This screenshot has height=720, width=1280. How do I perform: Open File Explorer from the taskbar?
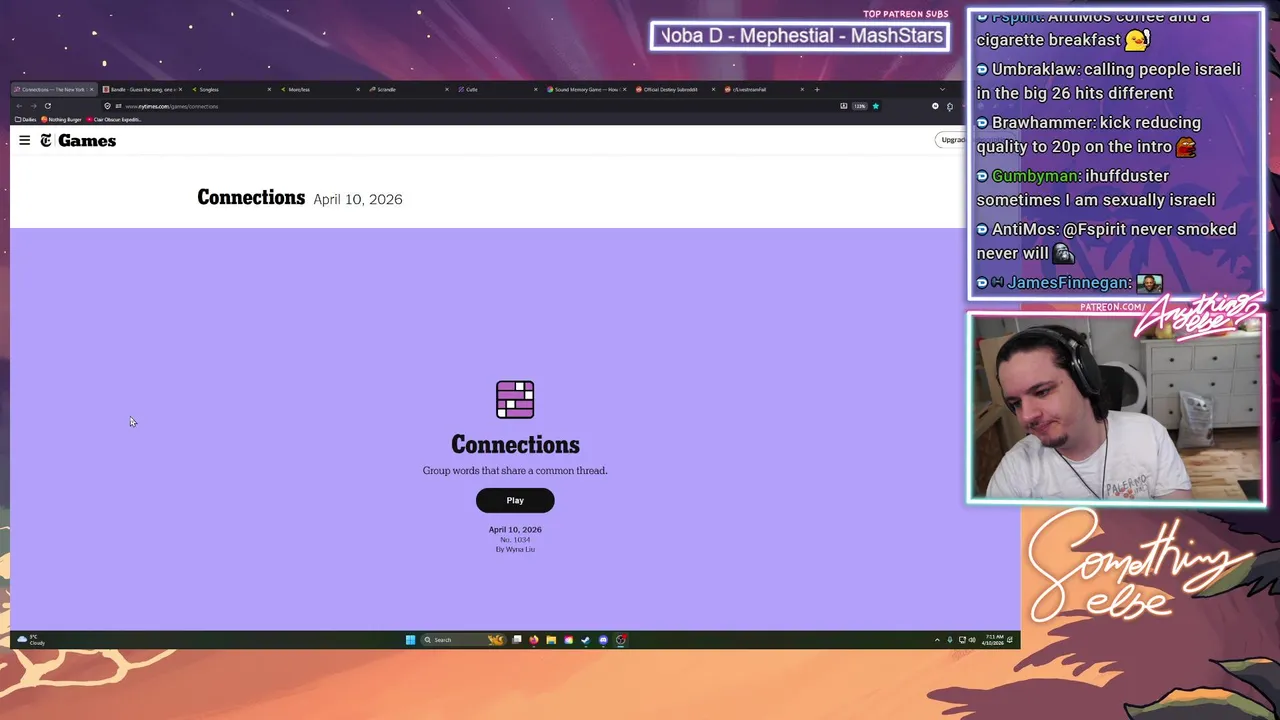click(x=551, y=640)
